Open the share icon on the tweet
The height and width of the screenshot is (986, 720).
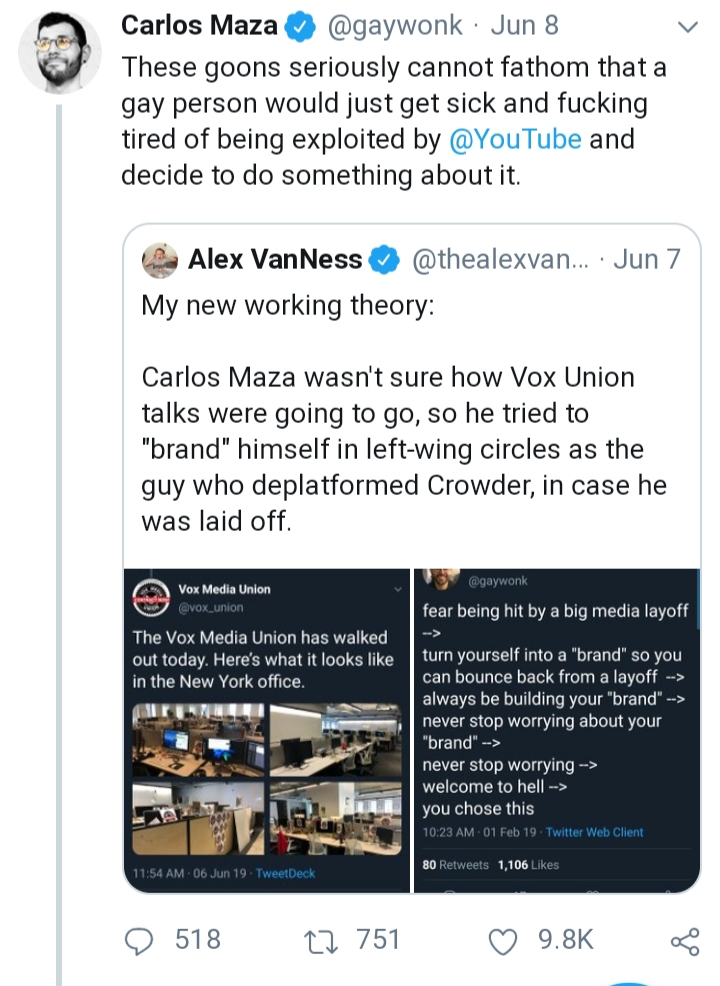685,941
